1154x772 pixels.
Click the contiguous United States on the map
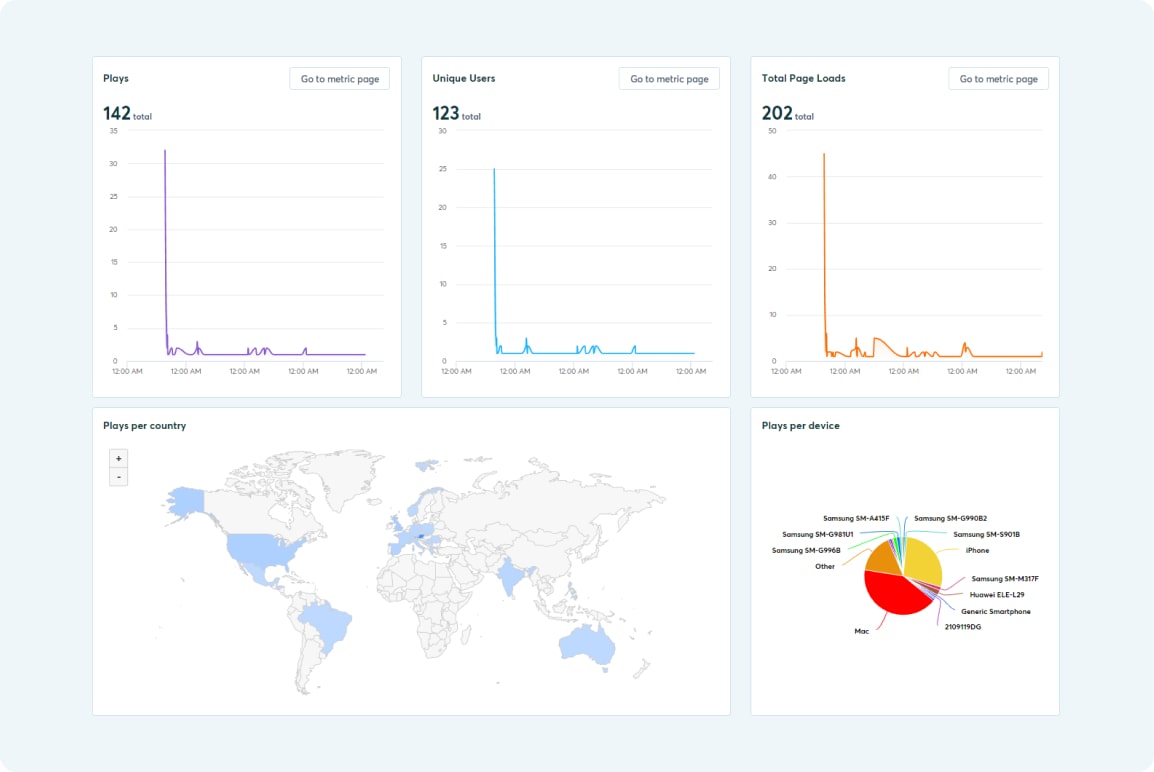coord(263,550)
